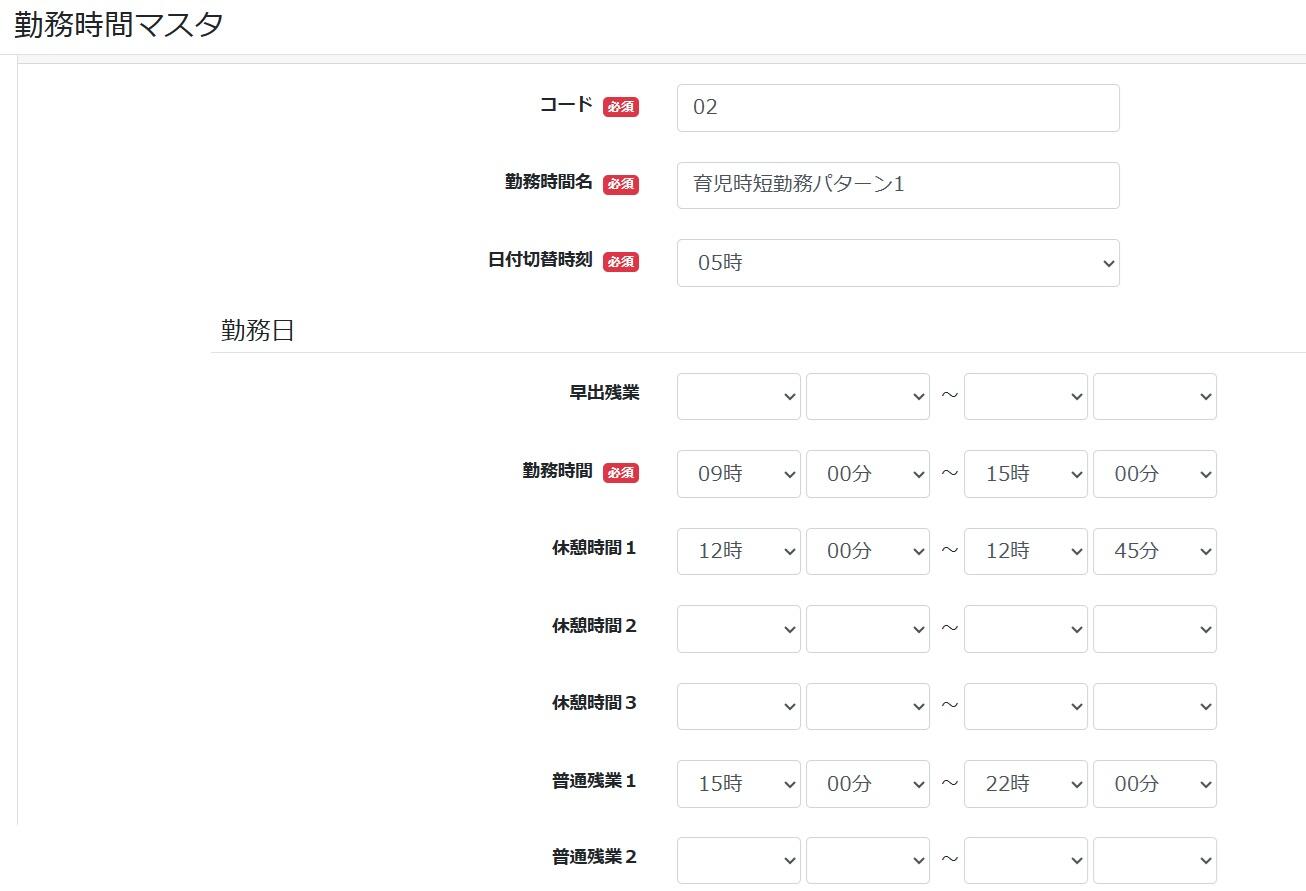This screenshot has height=891, width=1306.
Task: Open 普通残業1 end minute 00分 dropdown
Action: [x=1154, y=784]
